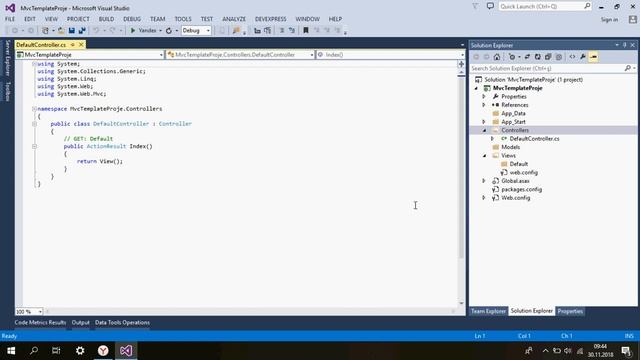640x360 pixels.
Task: Click the Sign in link
Action: (x=609, y=20)
